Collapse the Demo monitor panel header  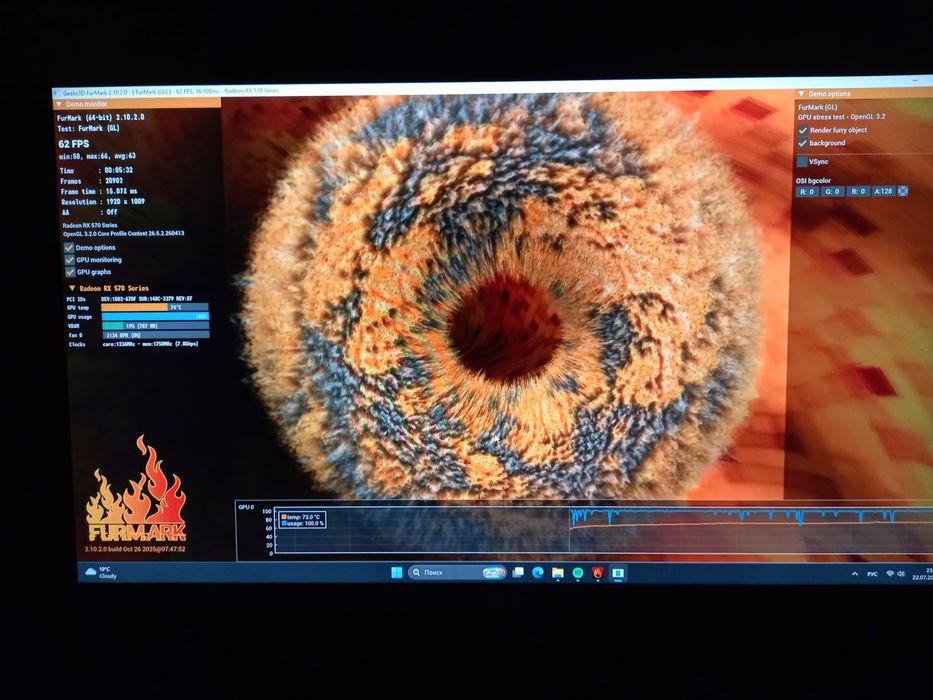click(137, 104)
